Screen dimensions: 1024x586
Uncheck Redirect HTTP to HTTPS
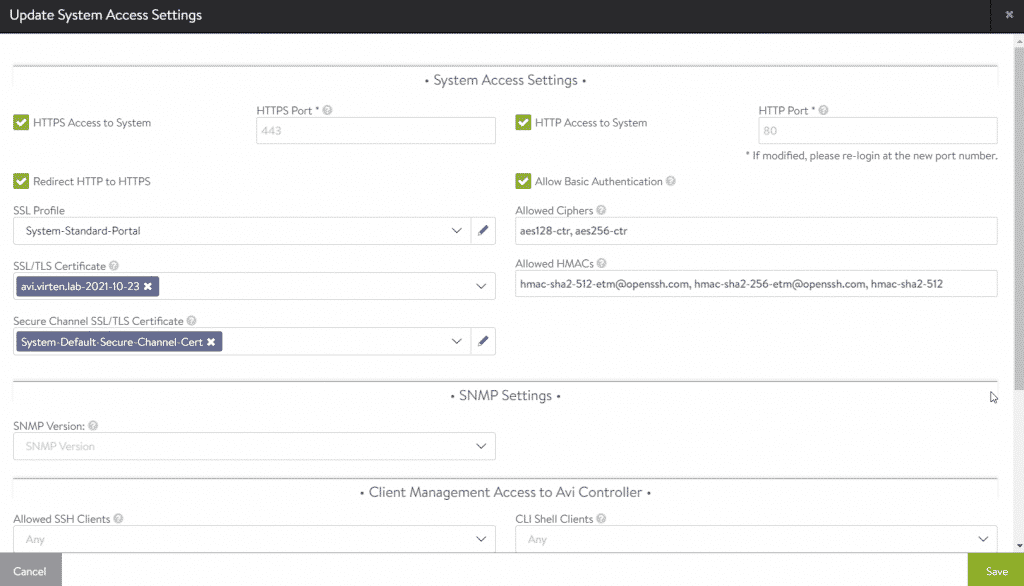[21, 181]
